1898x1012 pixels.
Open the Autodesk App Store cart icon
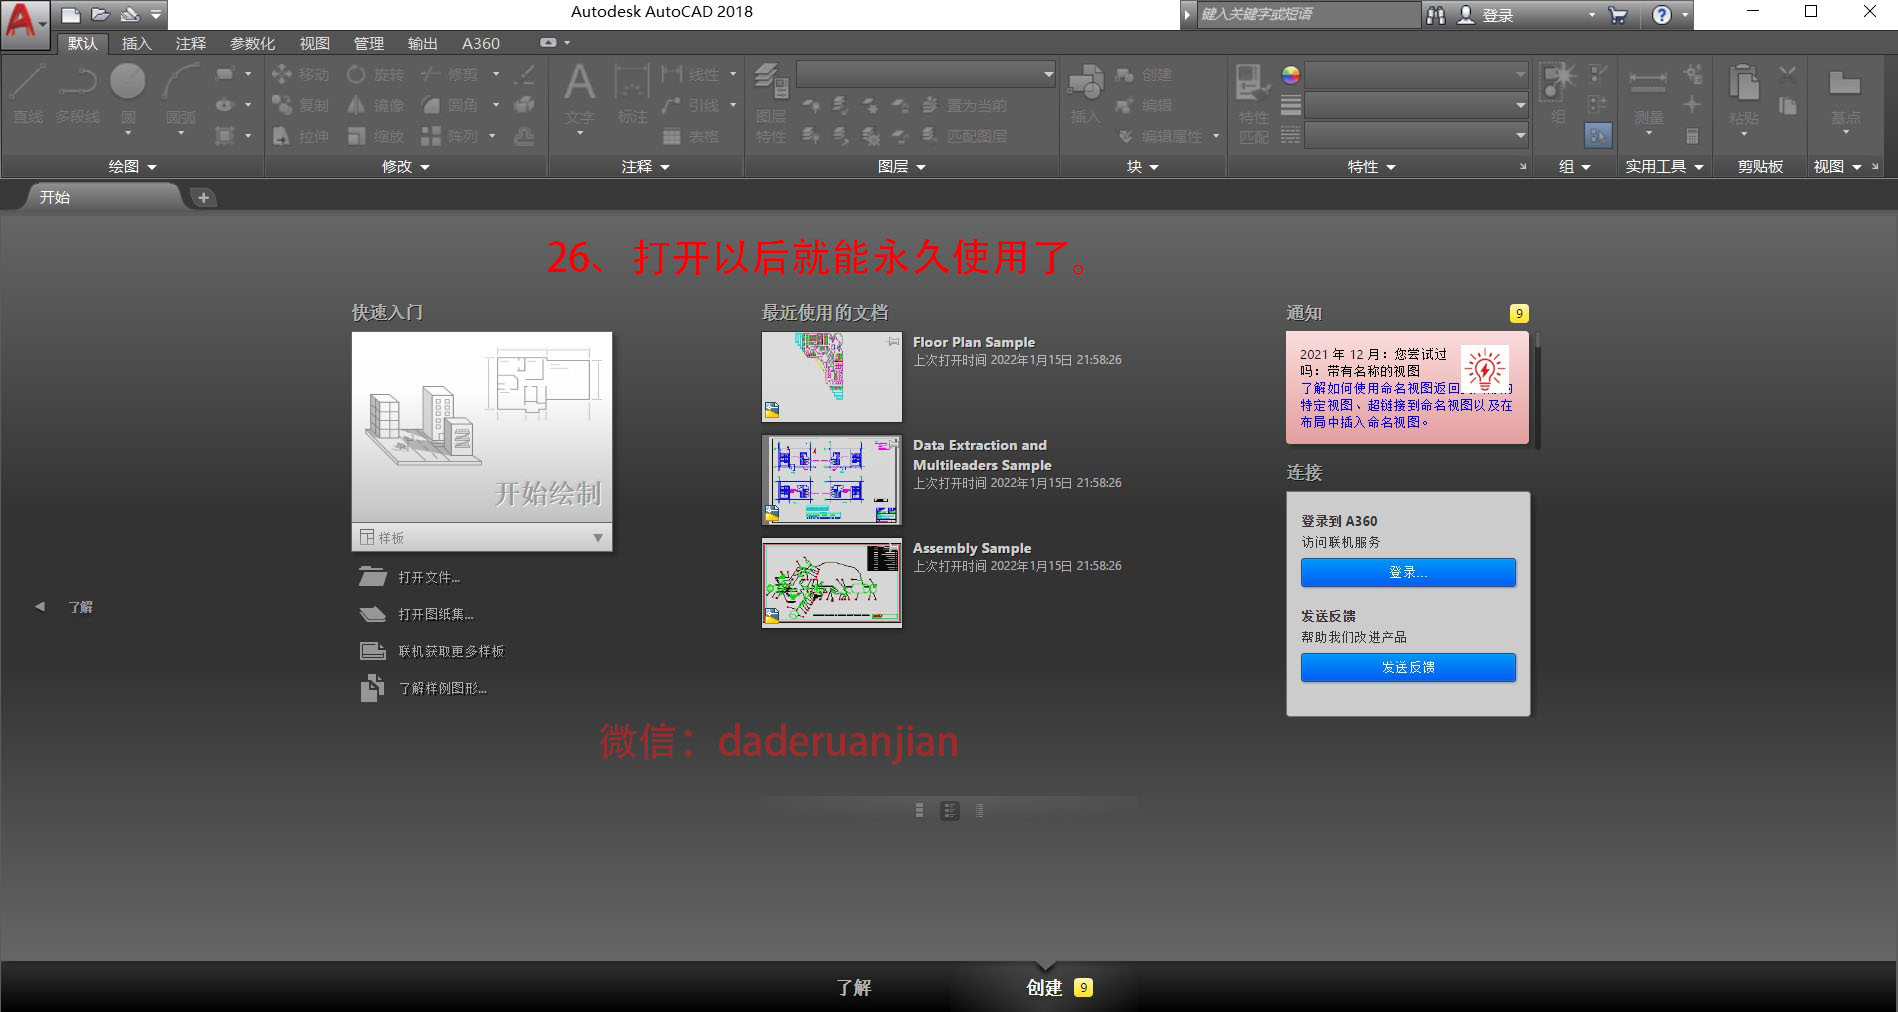click(x=1618, y=15)
